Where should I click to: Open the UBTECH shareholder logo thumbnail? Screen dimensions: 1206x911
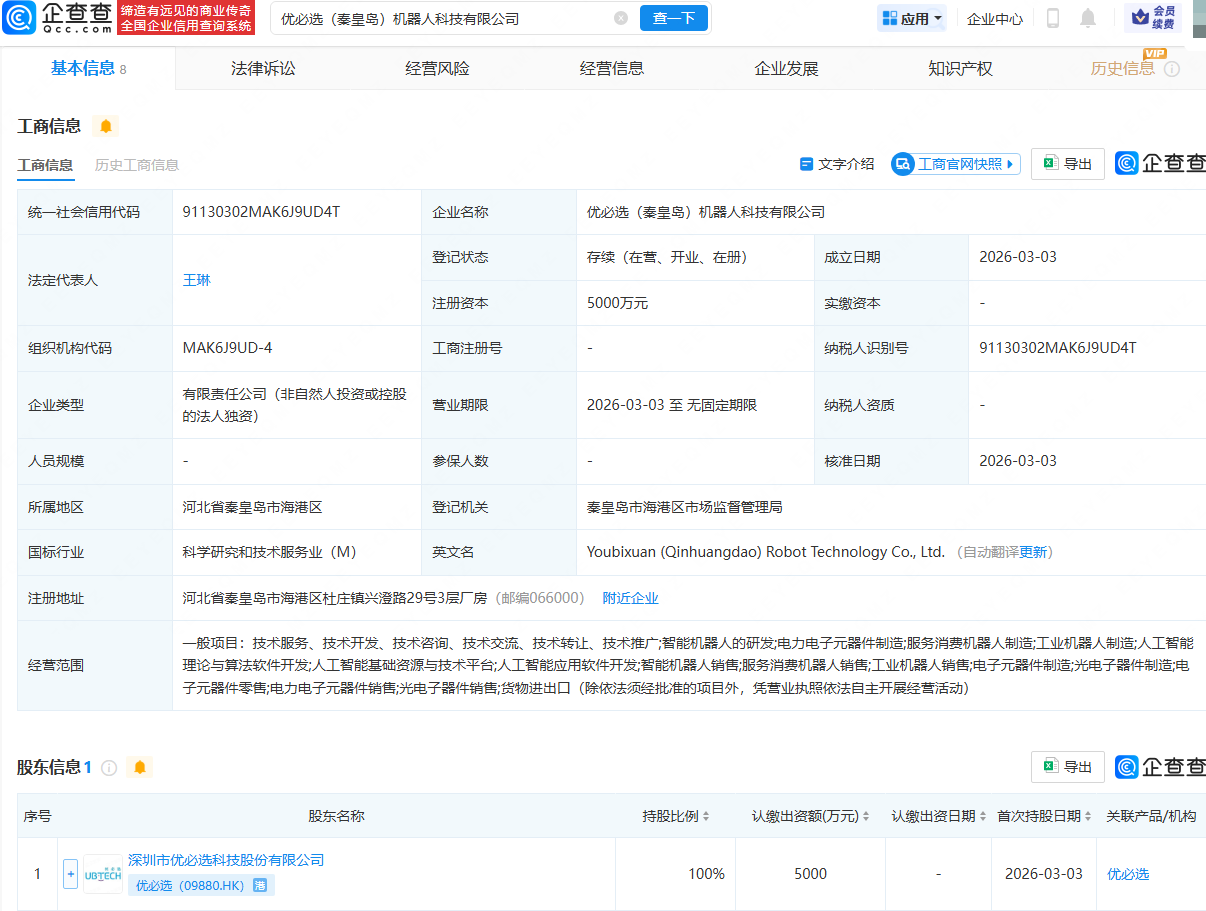pos(102,873)
